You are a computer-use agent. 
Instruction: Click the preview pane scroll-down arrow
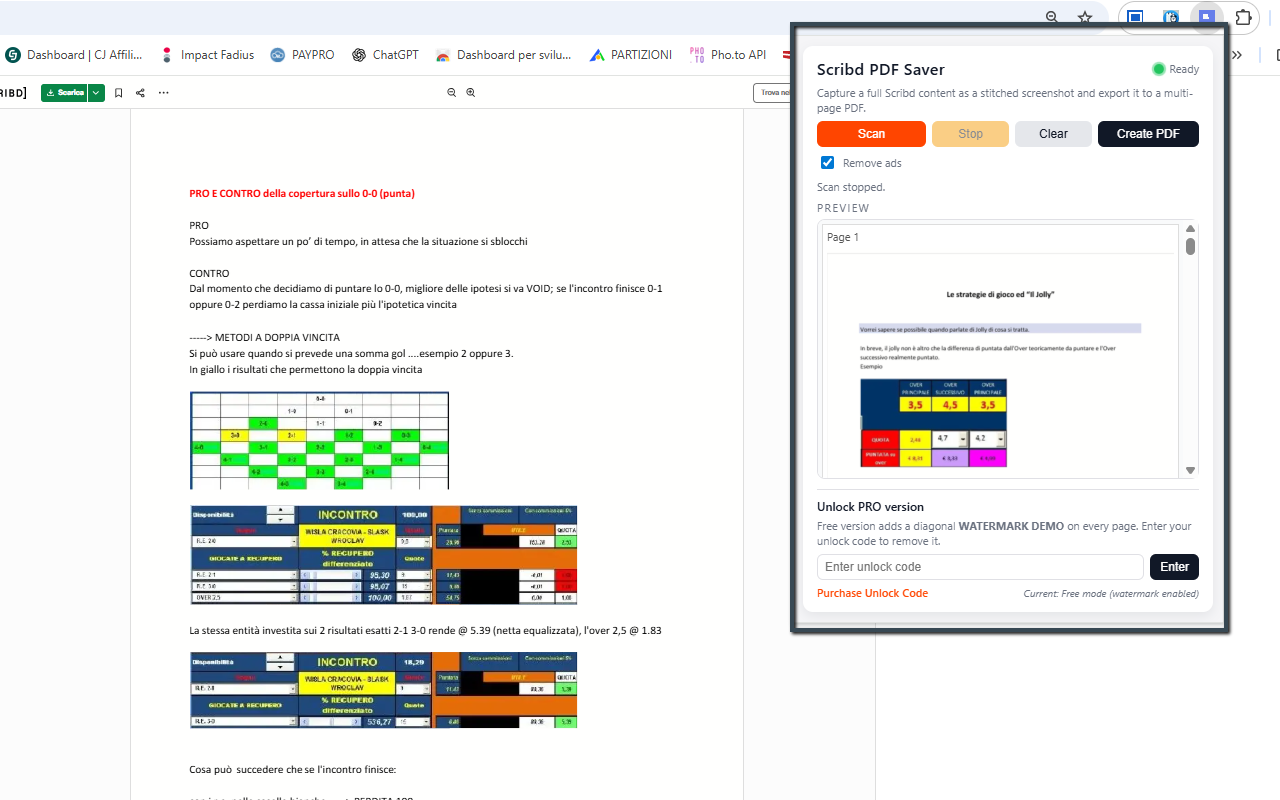point(1190,469)
